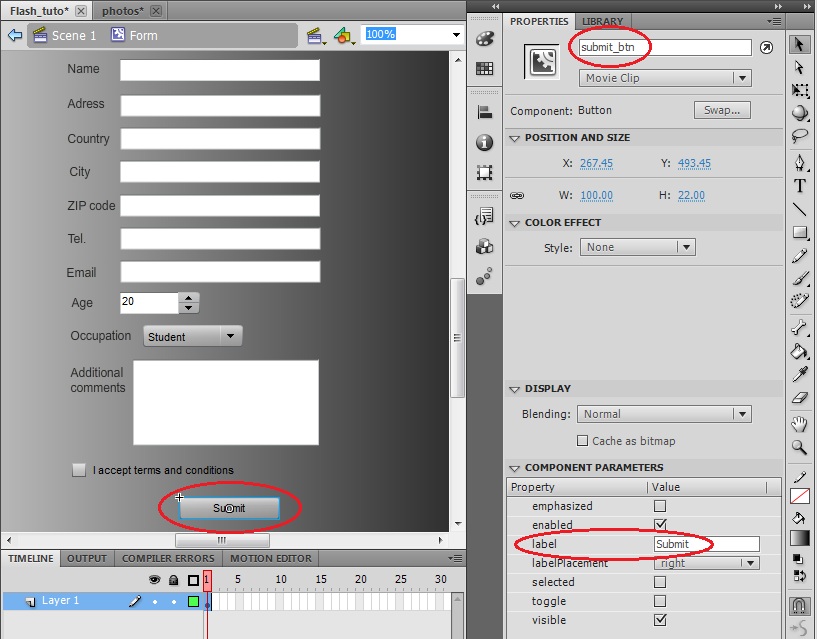Enable Cache as bitmap
Screen dimensions: 817x639
(582, 441)
